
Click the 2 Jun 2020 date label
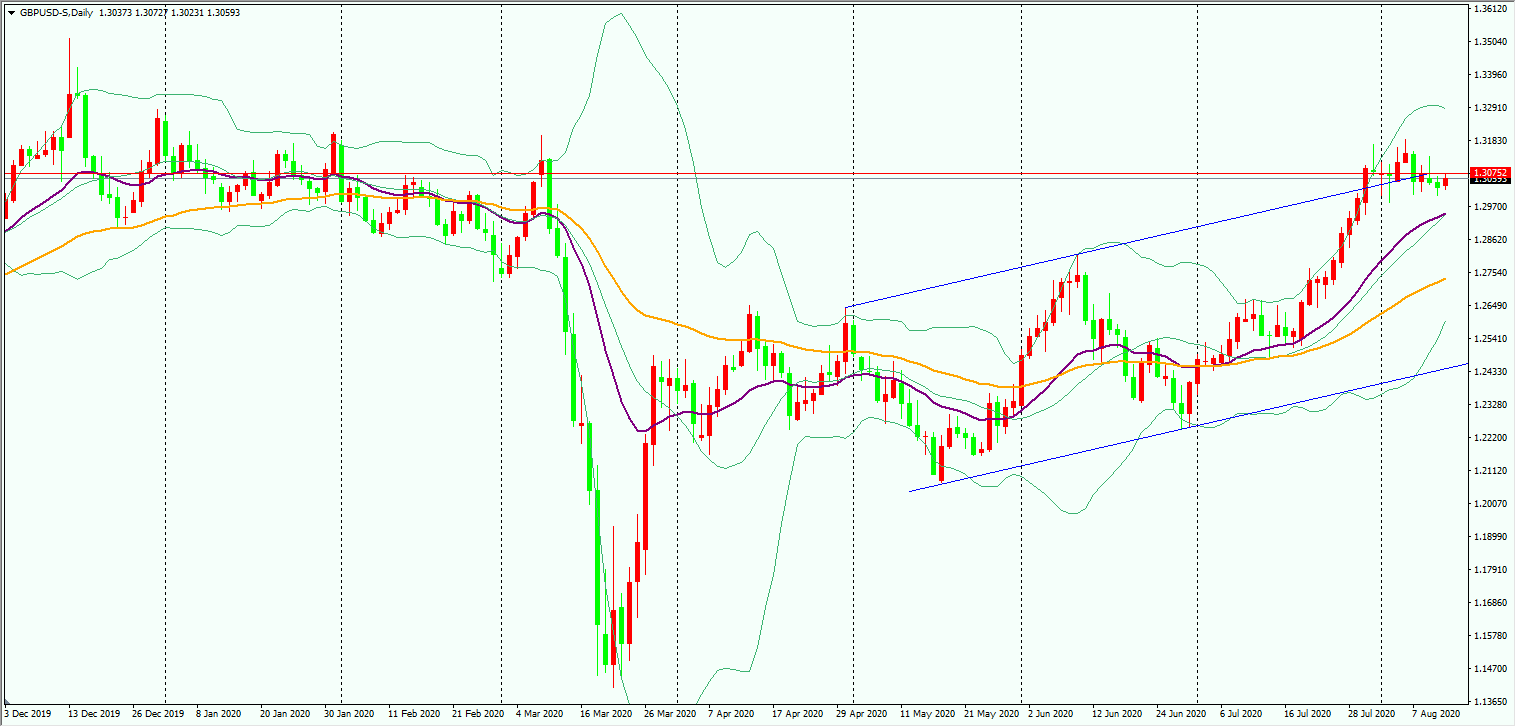1052,715
